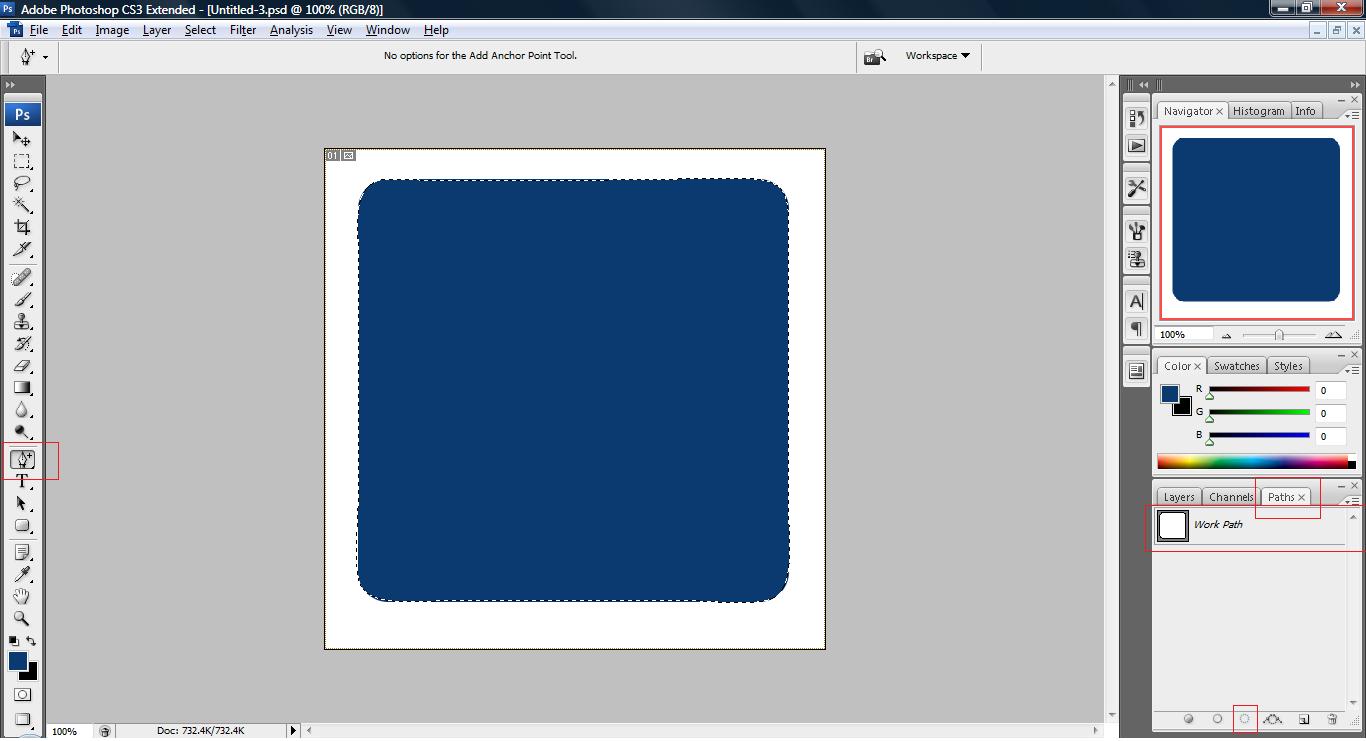Delete the current path
Viewport: 1366px width, 741px height.
click(x=1332, y=719)
